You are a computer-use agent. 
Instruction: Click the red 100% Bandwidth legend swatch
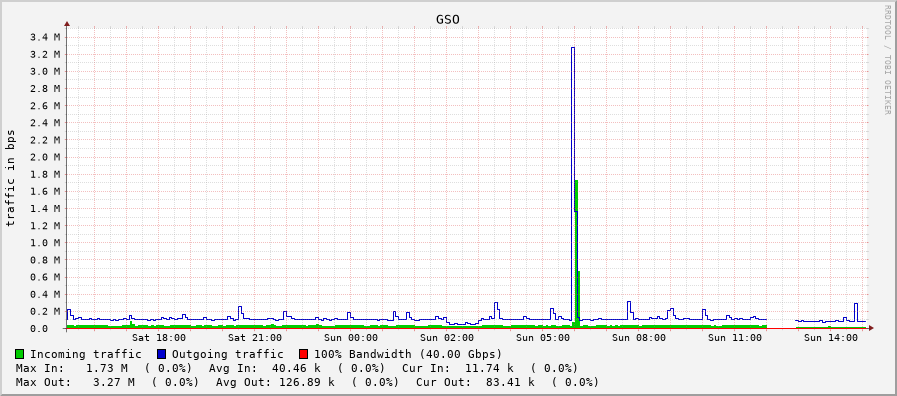[304, 354]
